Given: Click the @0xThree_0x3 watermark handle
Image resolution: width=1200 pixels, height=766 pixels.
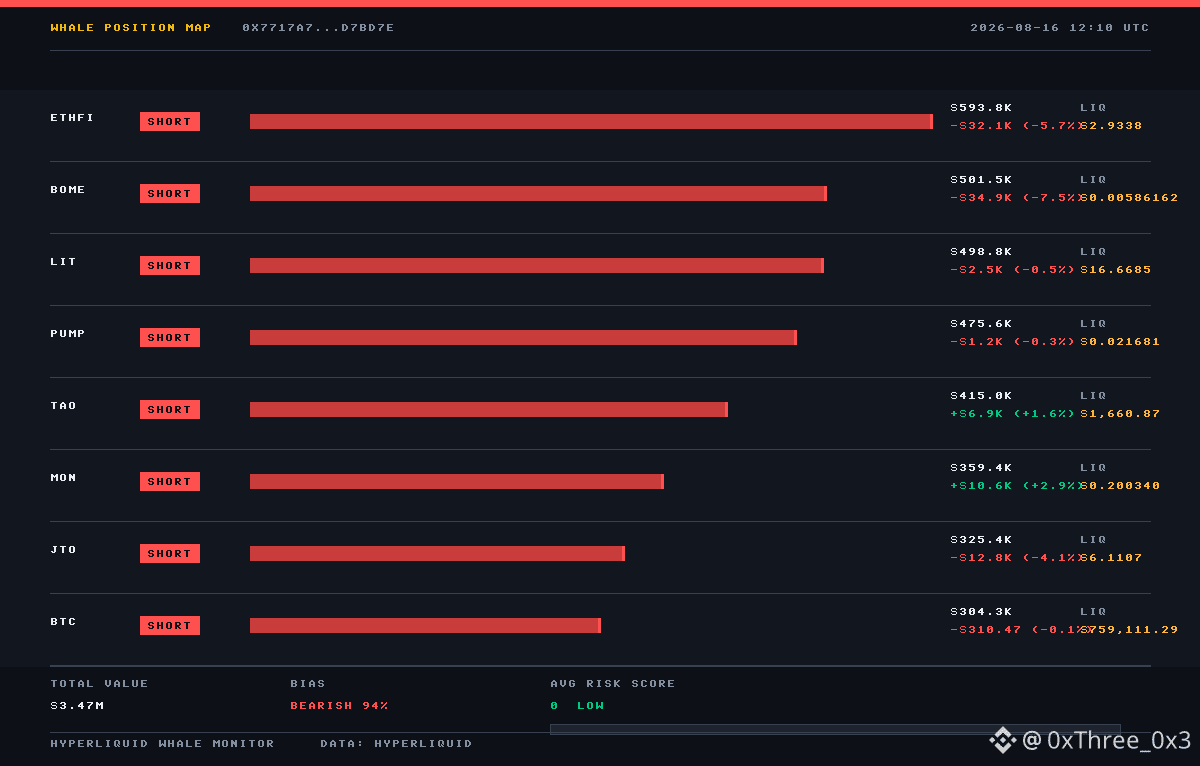Looking at the screenshot, I should tap(1107, 740).
